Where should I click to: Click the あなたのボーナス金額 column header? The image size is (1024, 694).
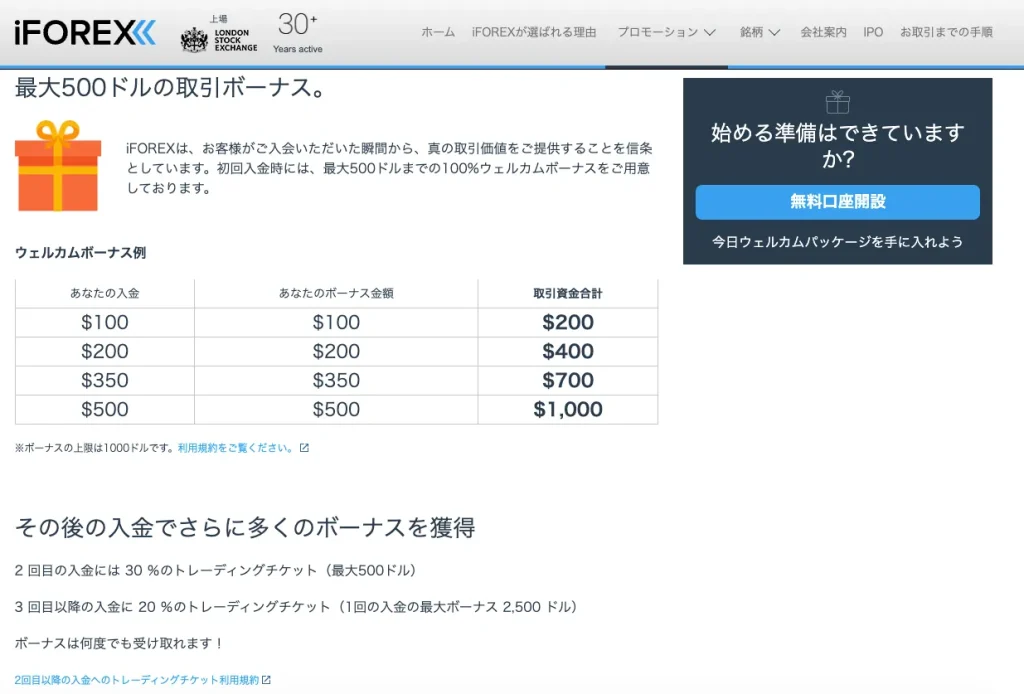tap(336, 293)
